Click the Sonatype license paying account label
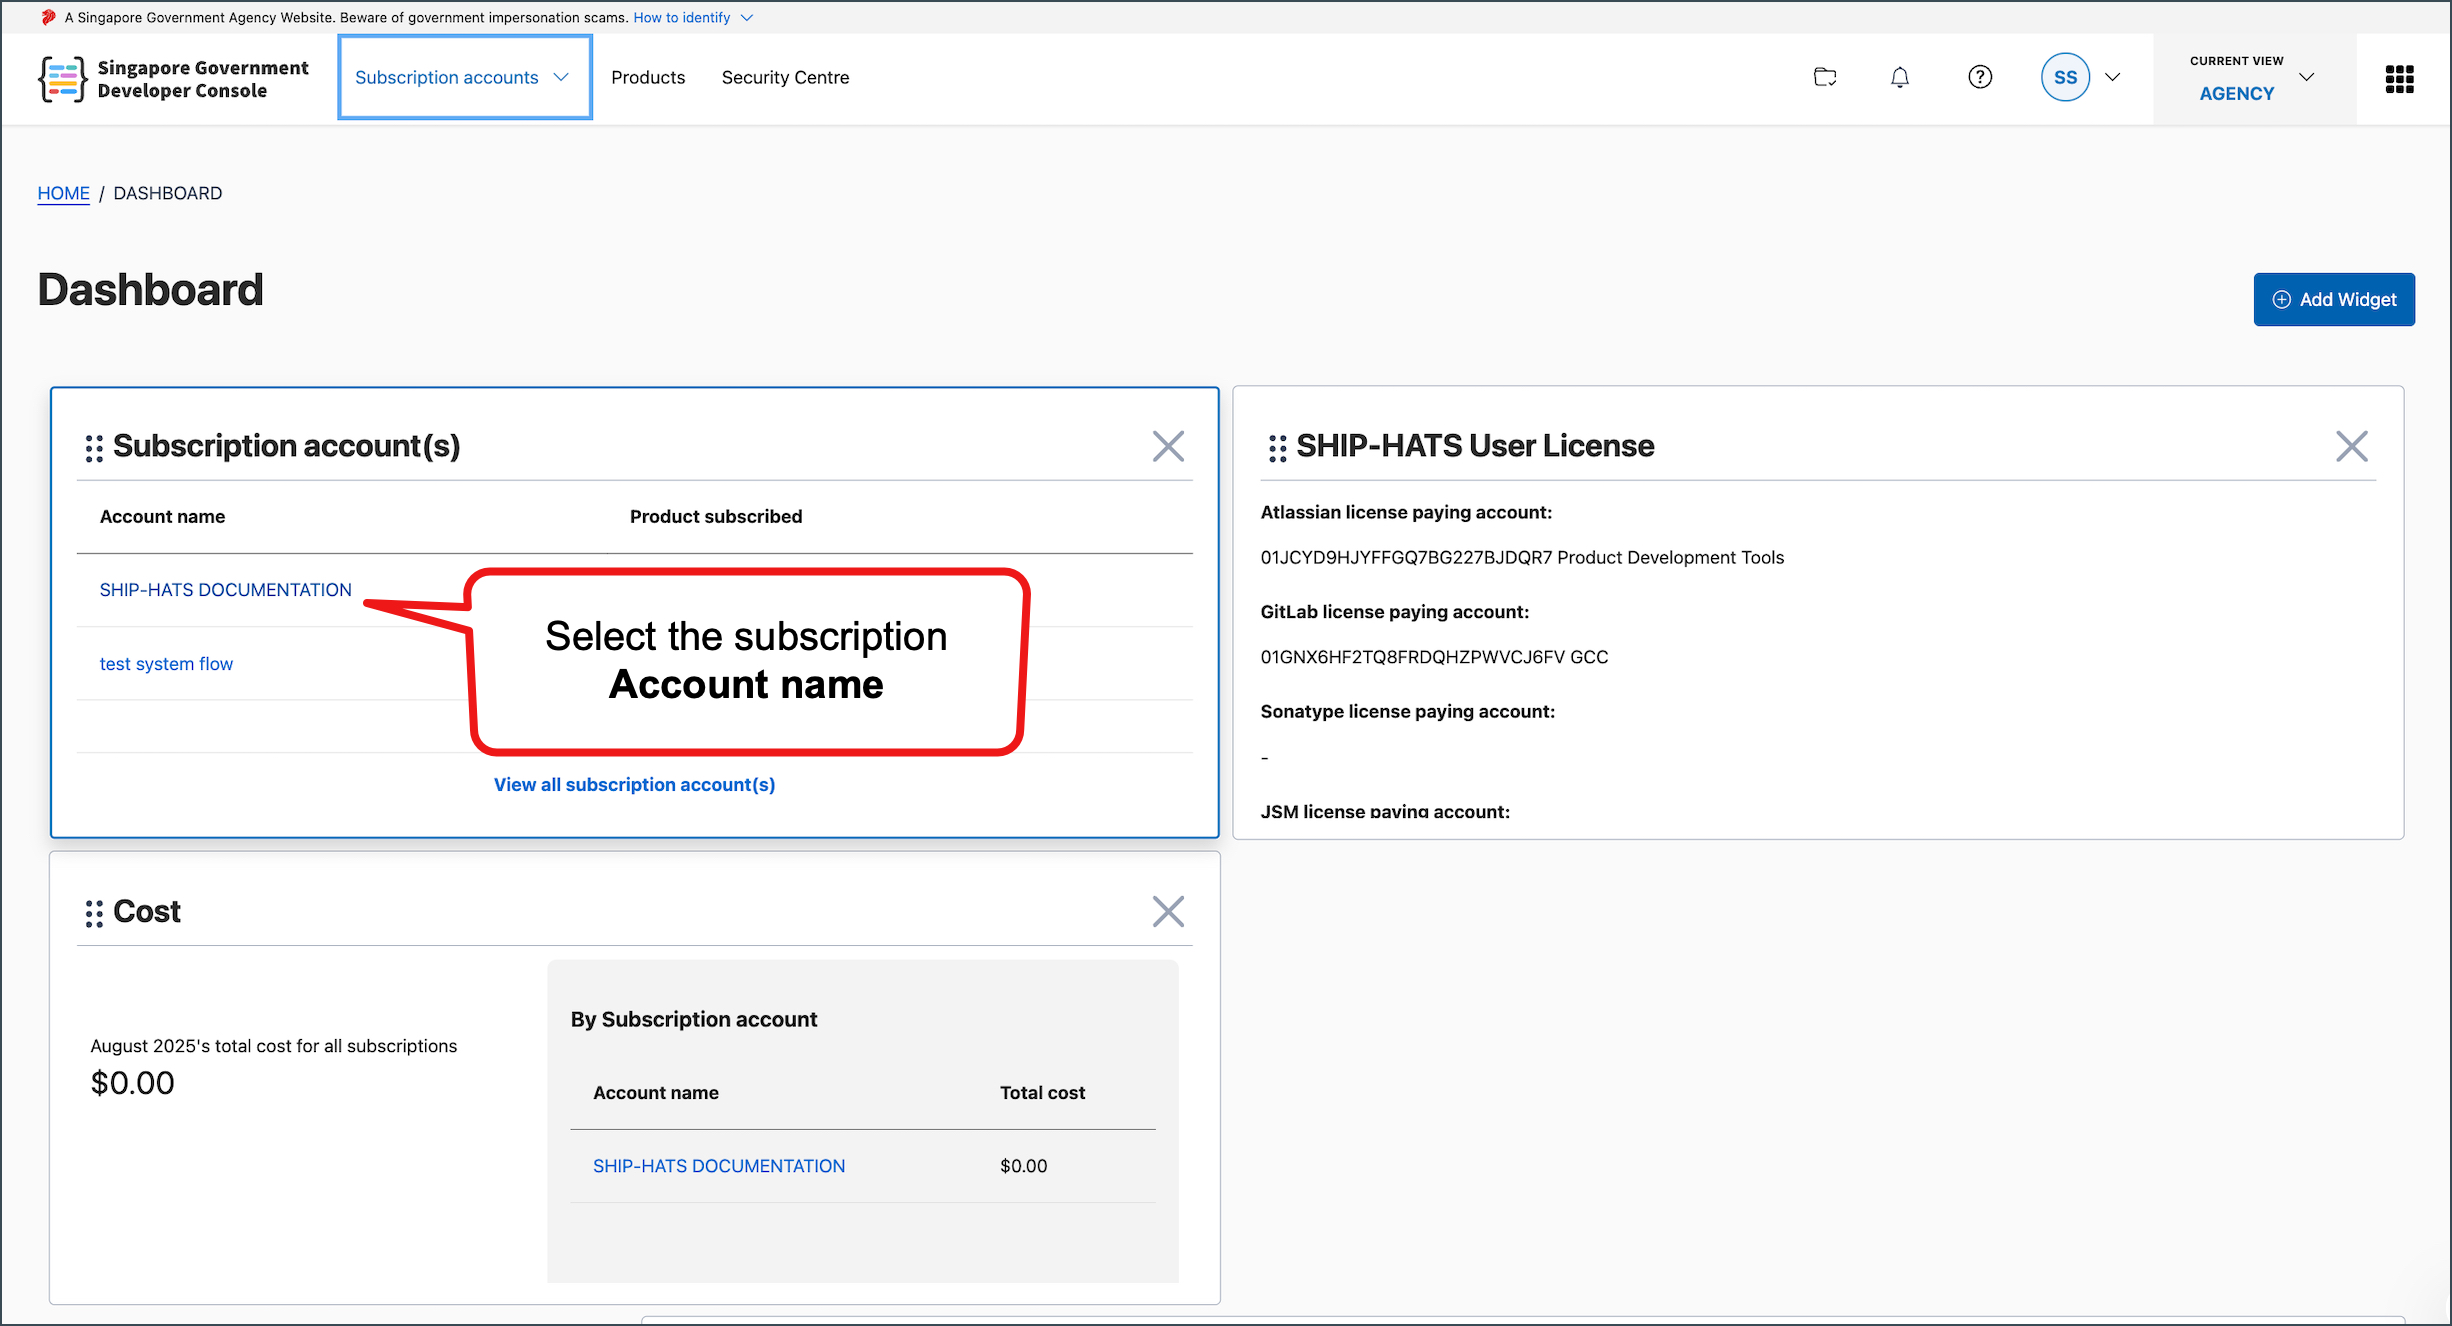 (1407, 712)
